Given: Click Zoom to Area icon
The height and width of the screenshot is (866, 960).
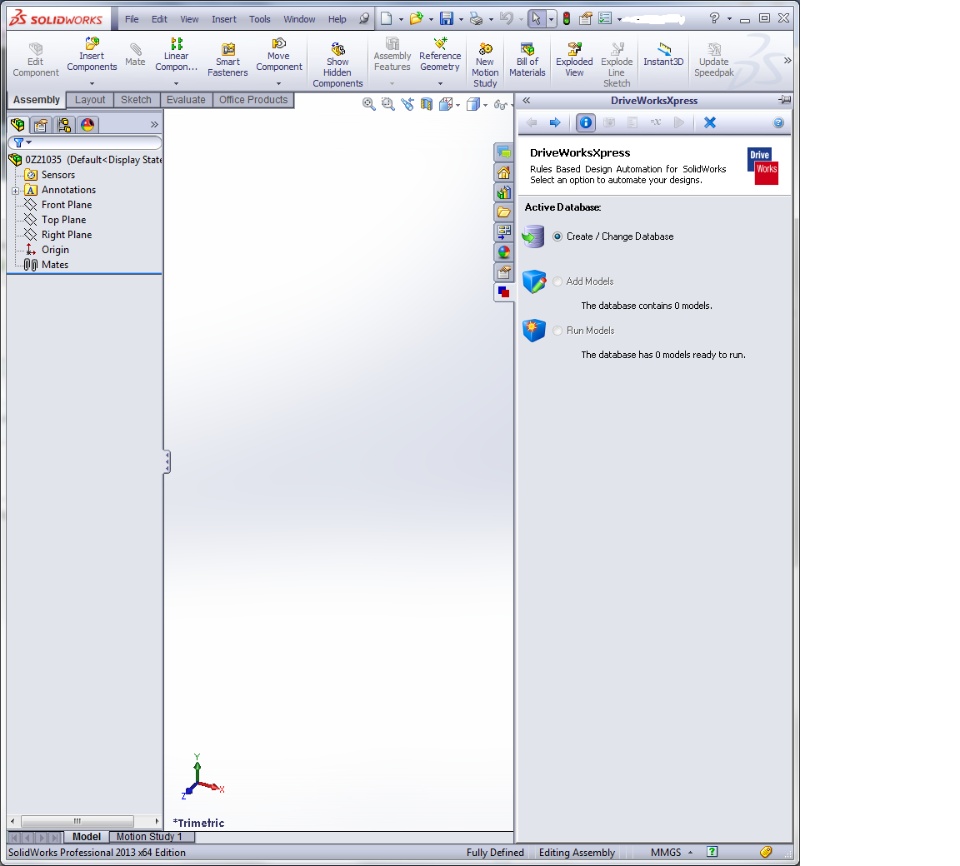Looking at the screenshot, I should coord(388,104).
